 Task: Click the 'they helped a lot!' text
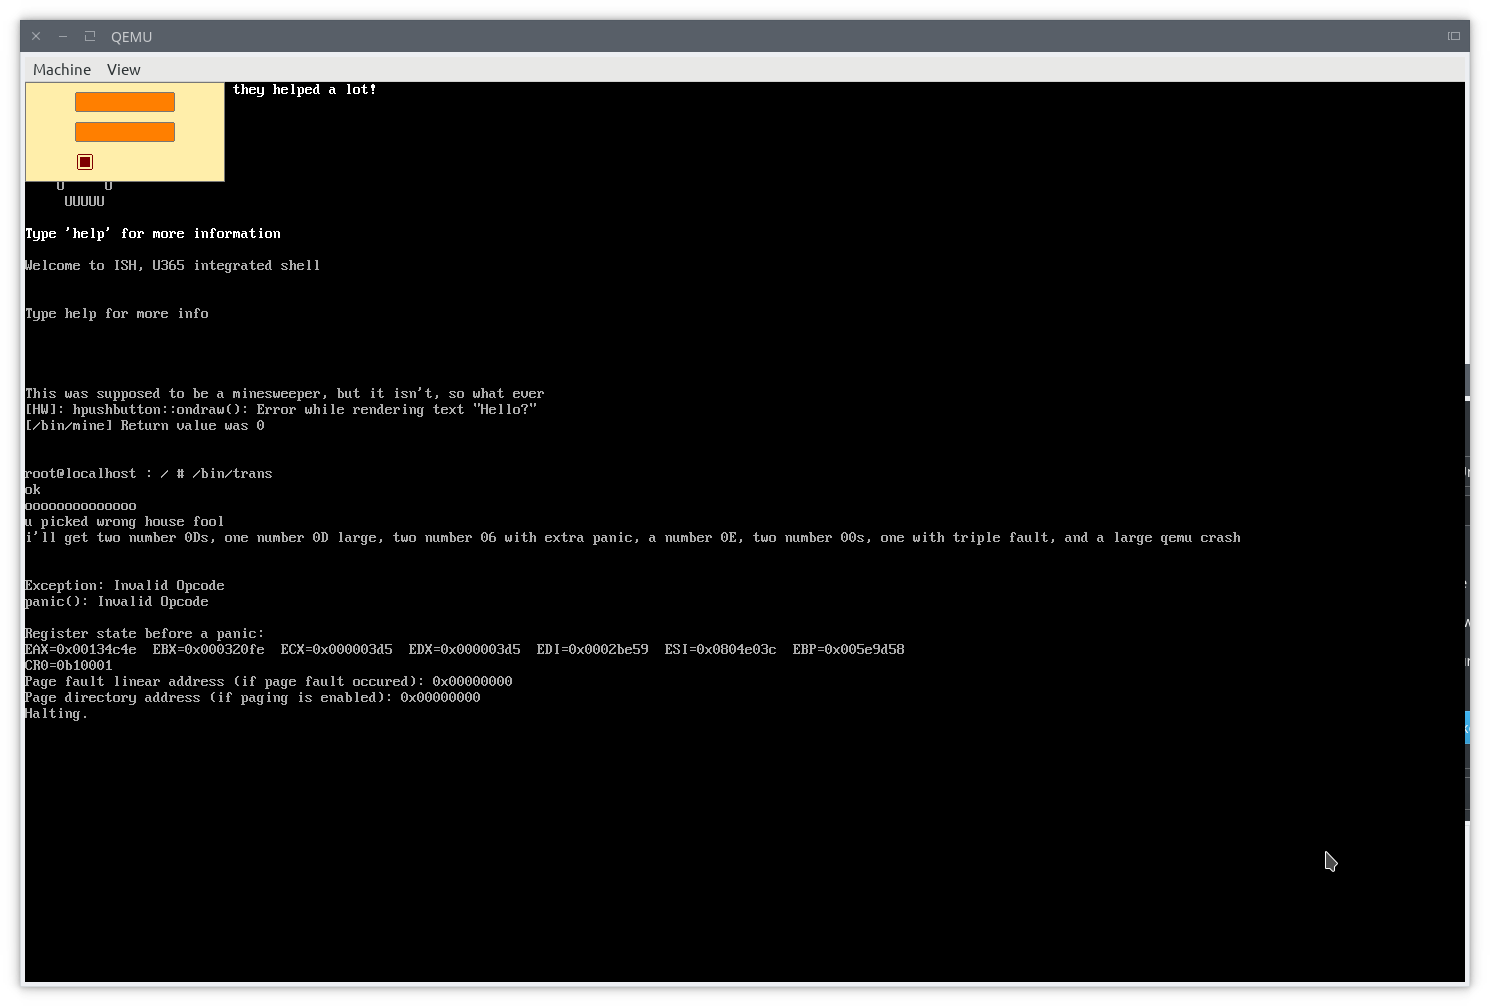pos(305,89)
